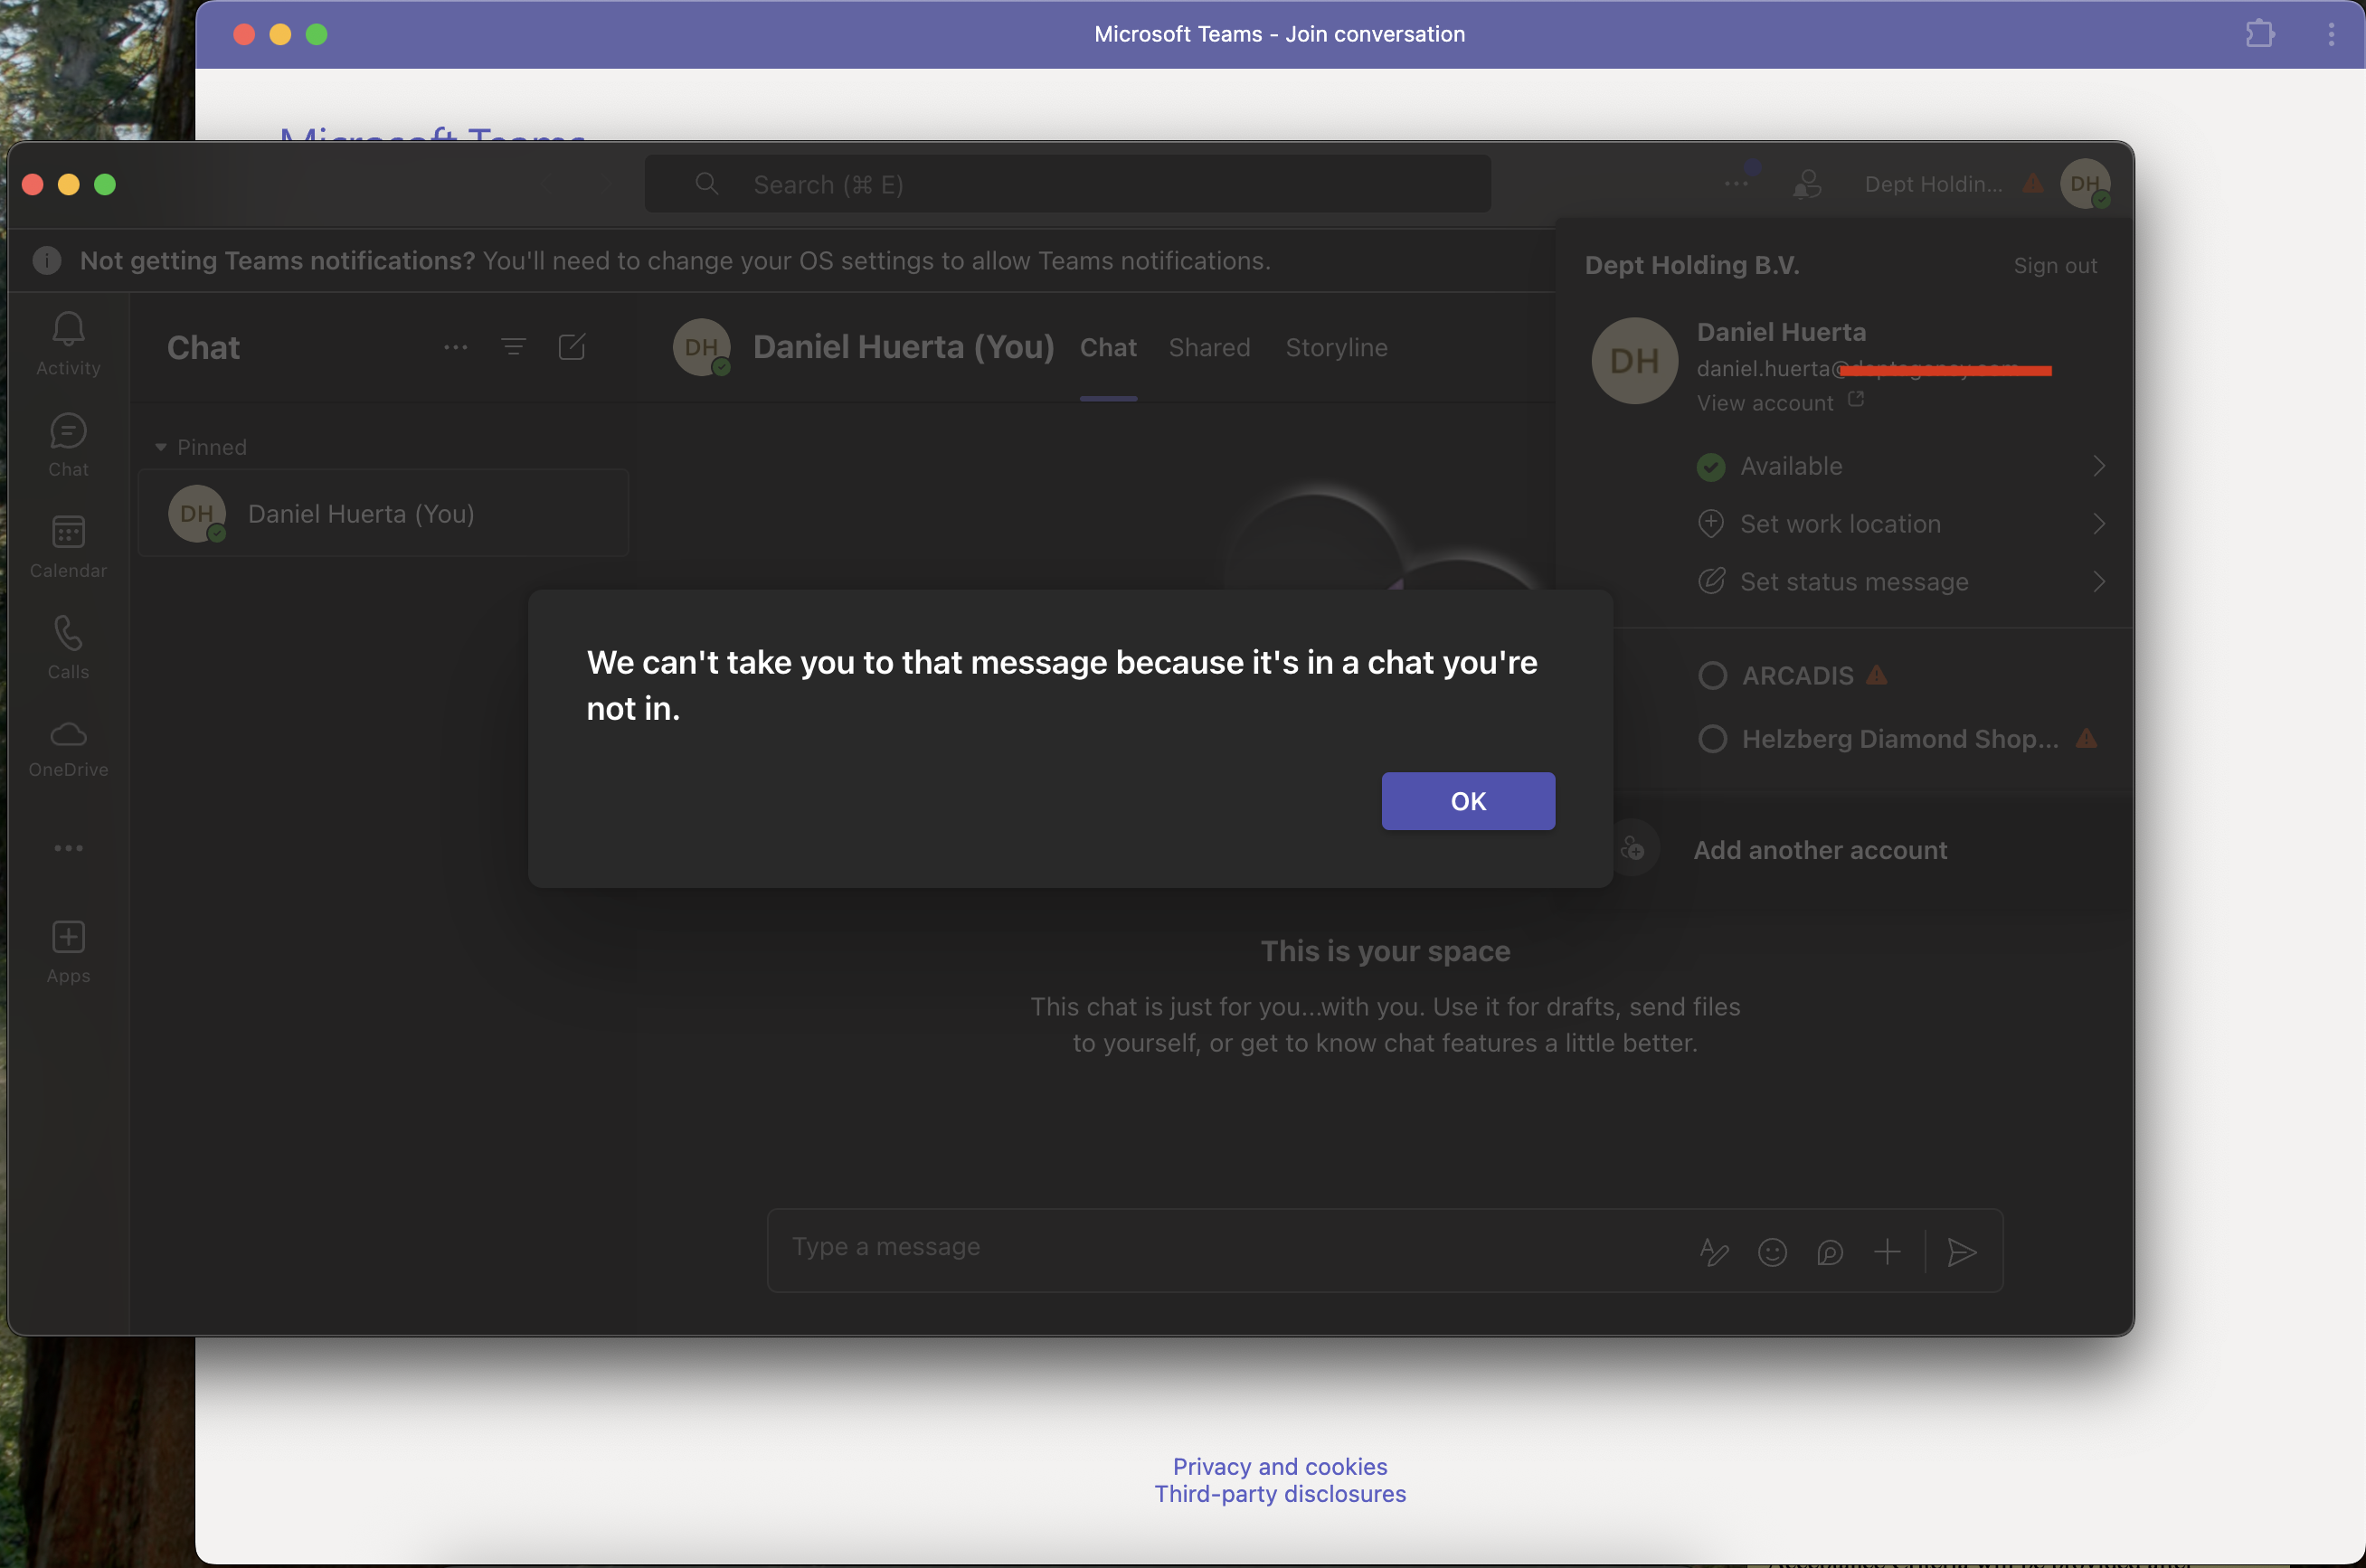This screenshot has height=1568, width=2366.
Task: Open the loop/sticker icon in compose box
Action: click(x=1830, y=1252)
